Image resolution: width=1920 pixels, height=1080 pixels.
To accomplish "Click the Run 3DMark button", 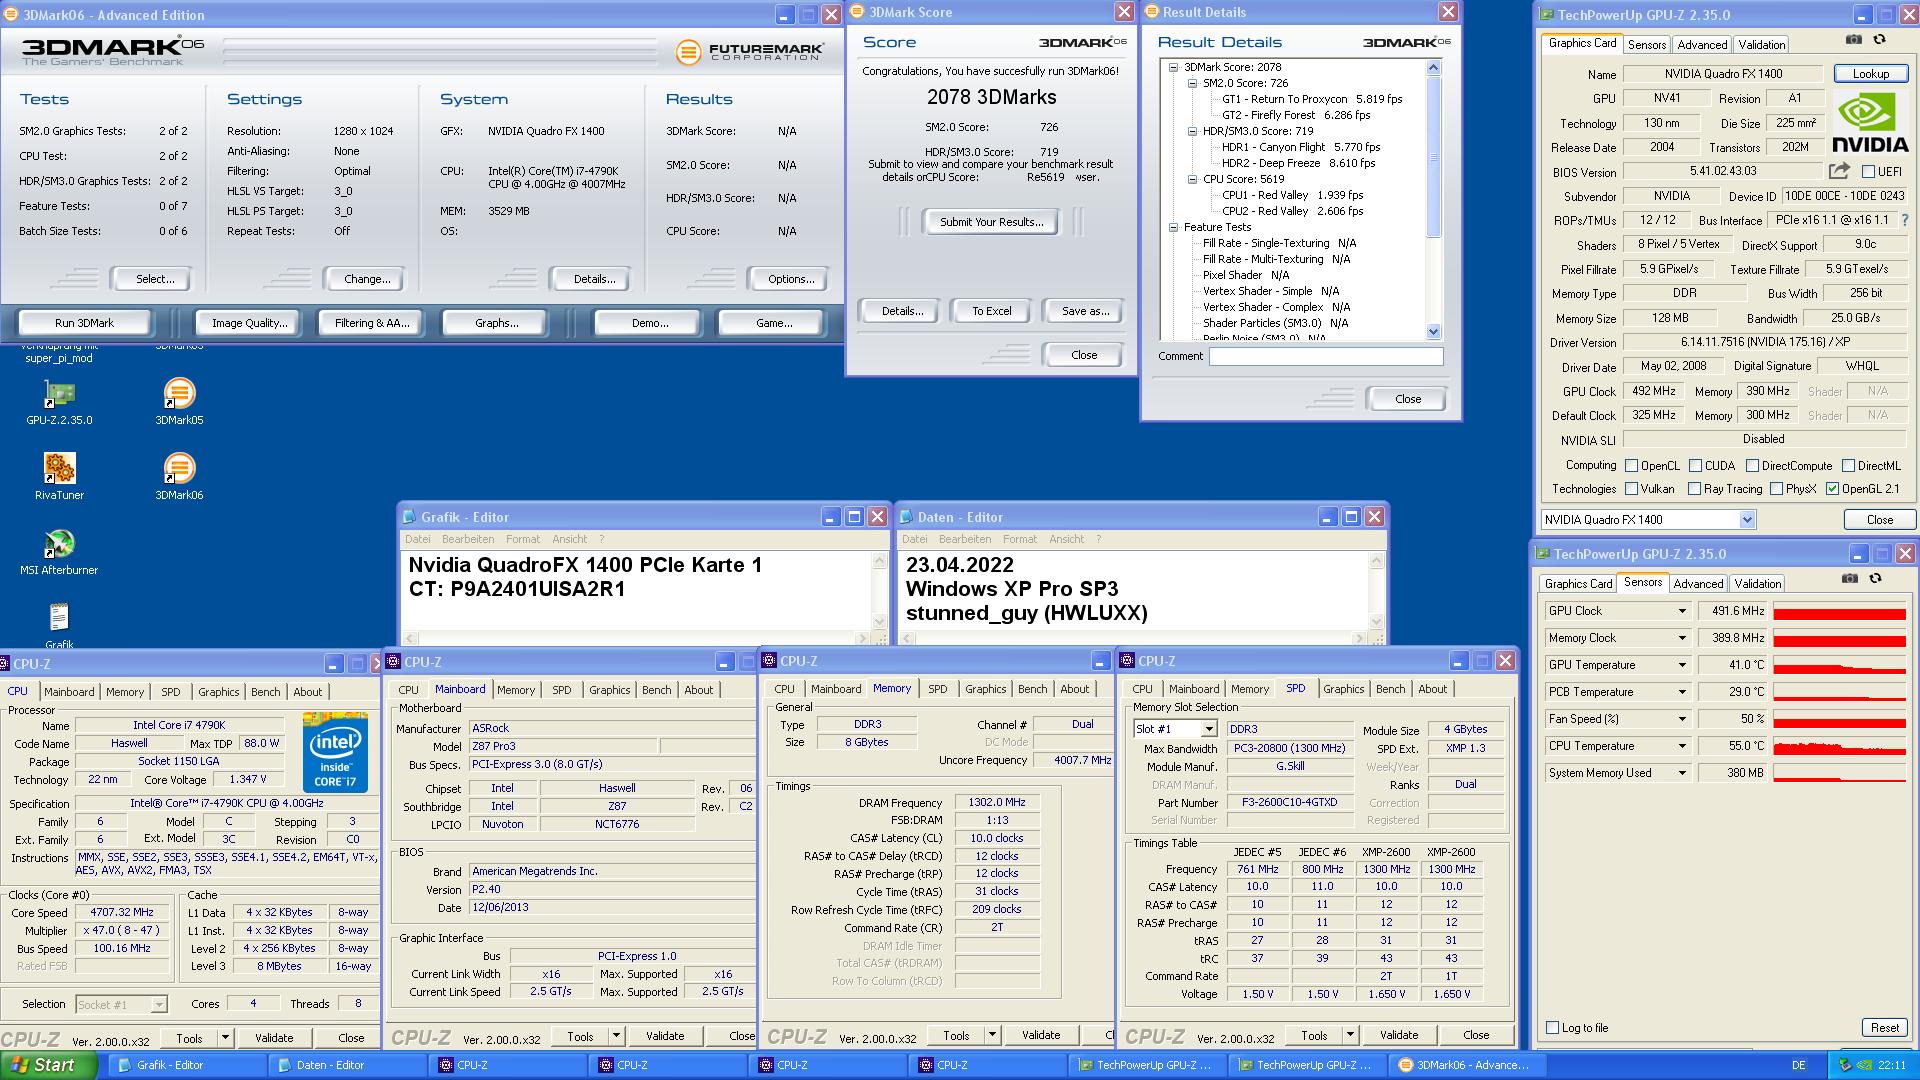I will (85, 323).
